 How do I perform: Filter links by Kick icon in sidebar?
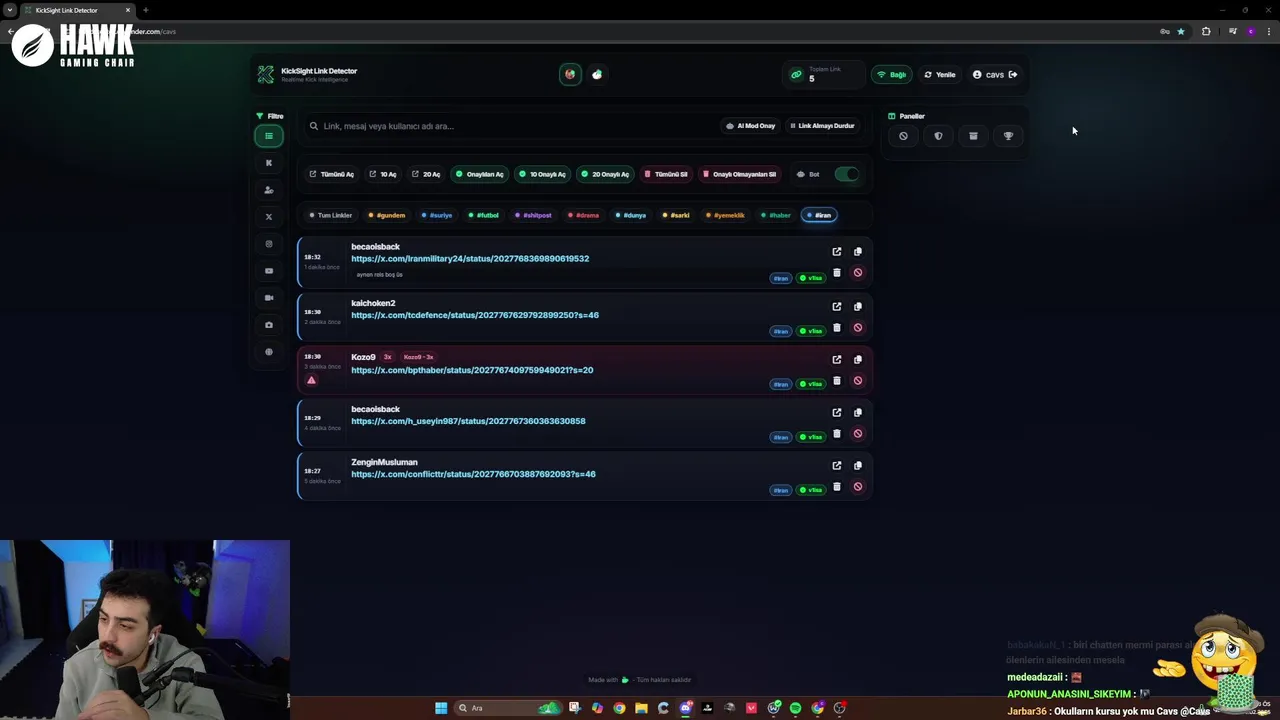[x=269, y=163]
